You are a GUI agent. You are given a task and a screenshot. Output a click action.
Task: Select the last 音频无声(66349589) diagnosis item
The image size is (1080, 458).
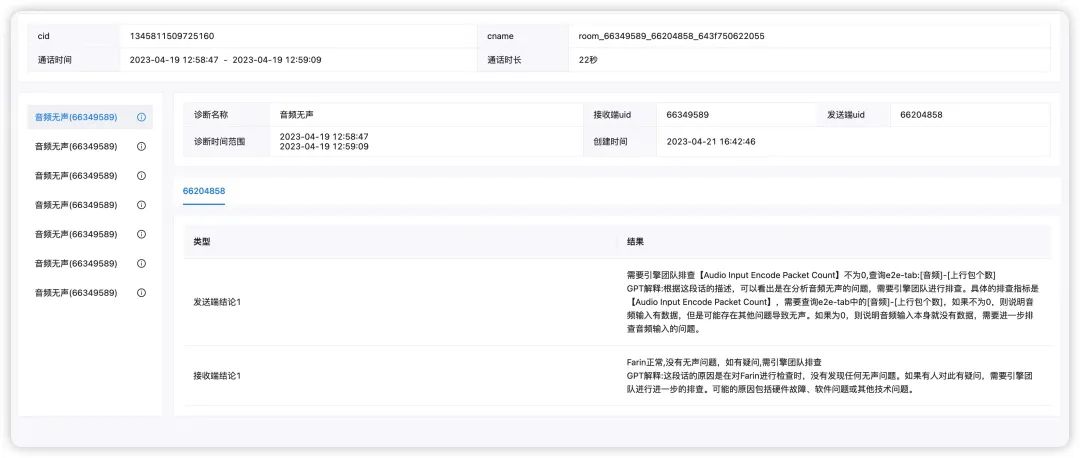tap(76, 293)
